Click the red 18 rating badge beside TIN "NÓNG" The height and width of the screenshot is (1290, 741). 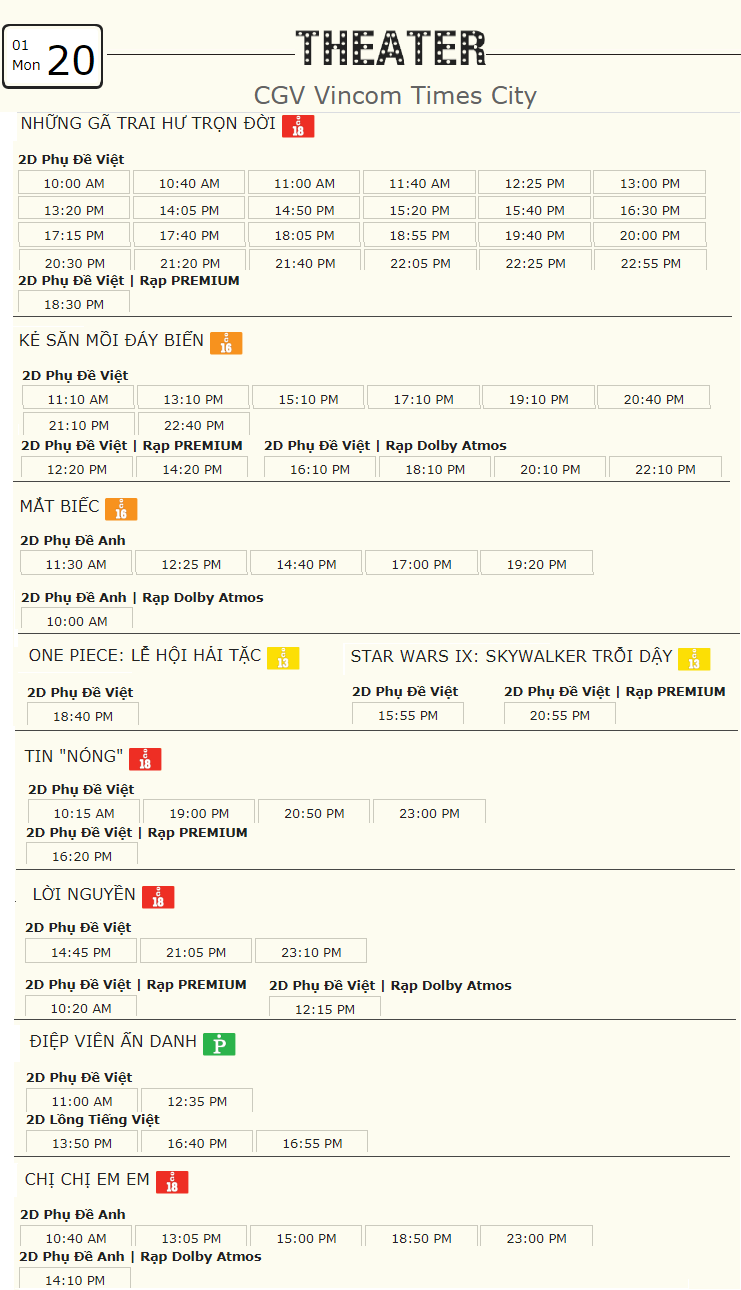click(145, 759)
